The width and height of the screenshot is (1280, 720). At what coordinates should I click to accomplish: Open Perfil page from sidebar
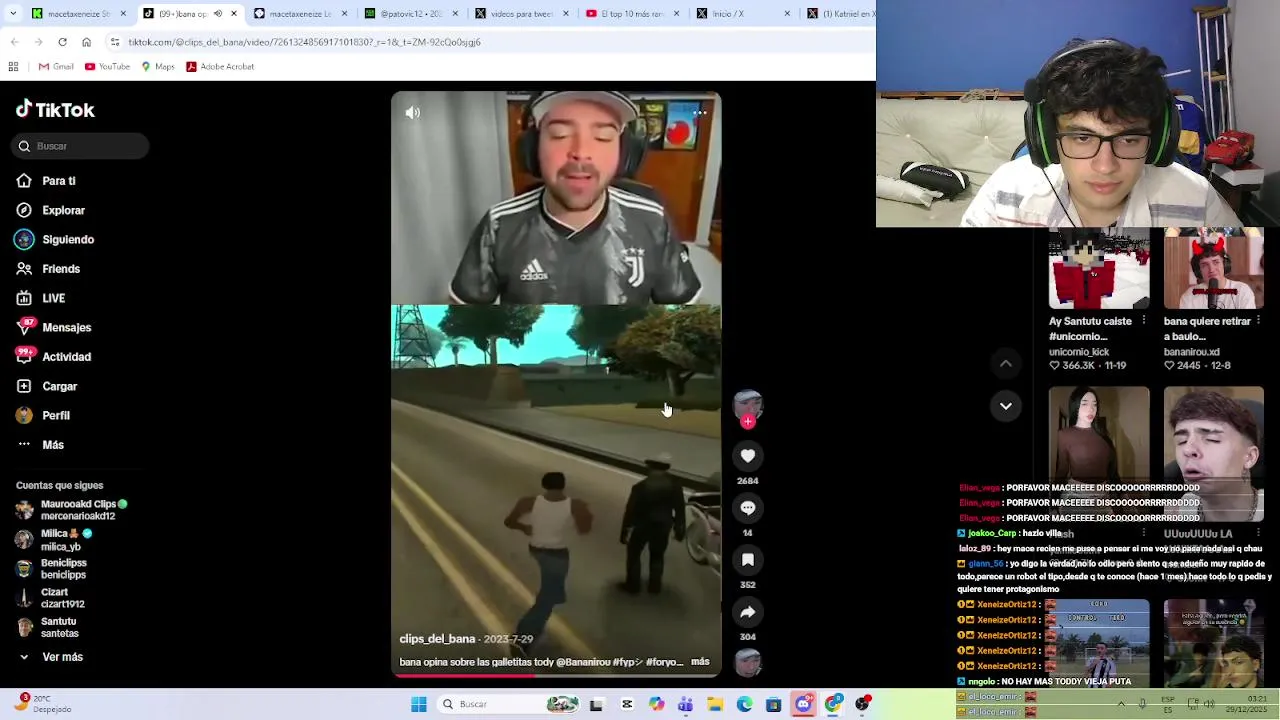[43, 415]
